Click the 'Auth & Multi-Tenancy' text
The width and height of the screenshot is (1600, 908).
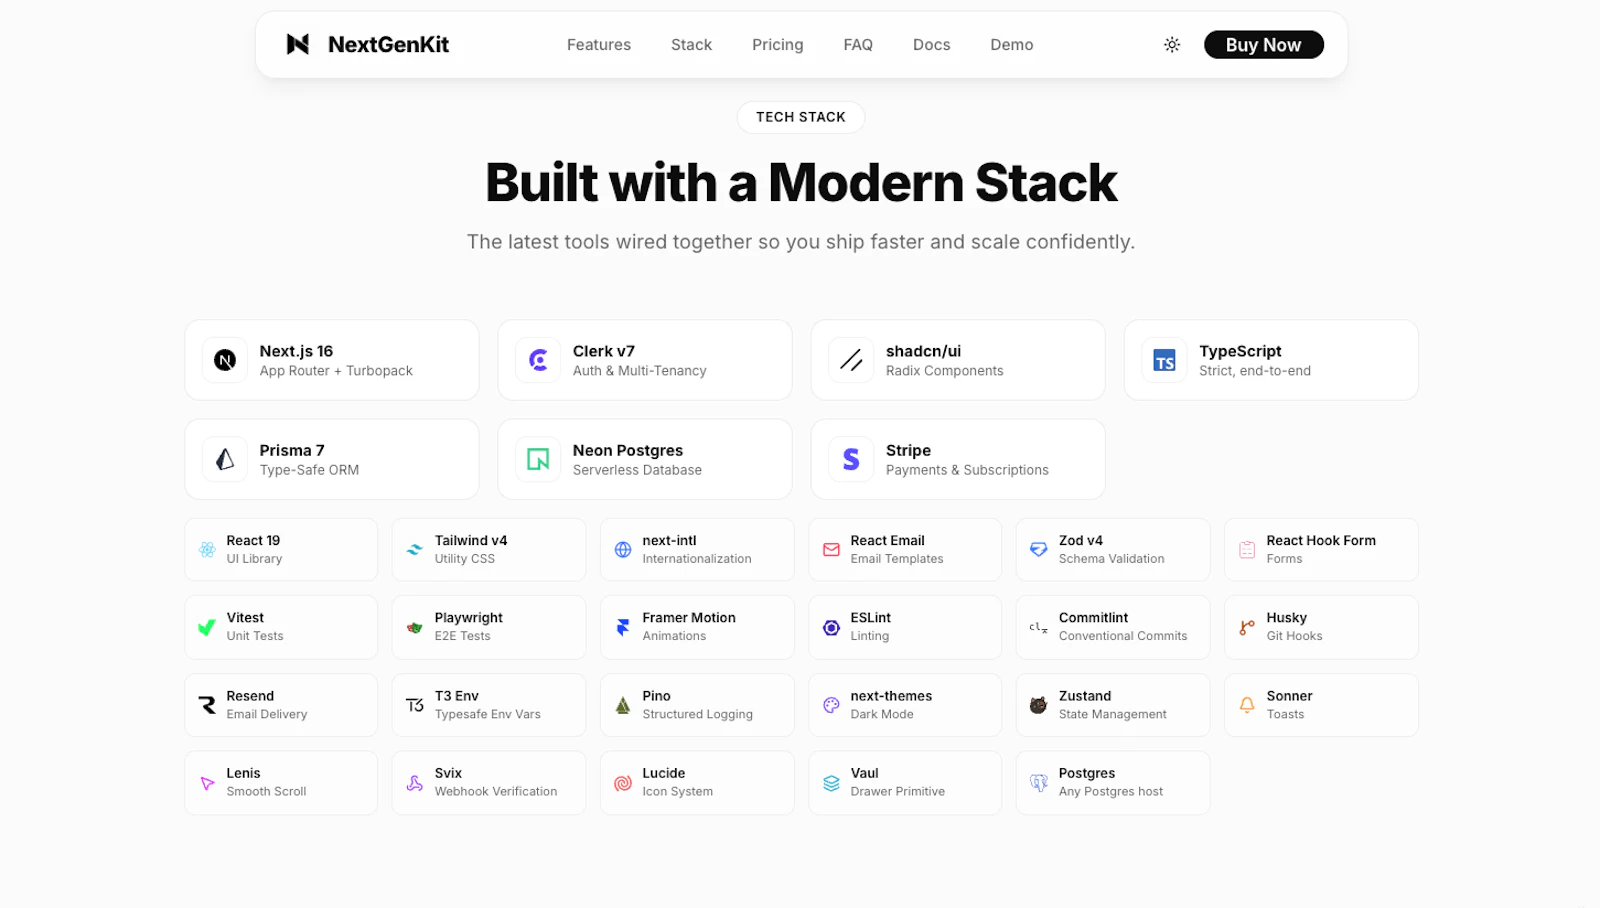pyautogui.click(x=640, y=371)
